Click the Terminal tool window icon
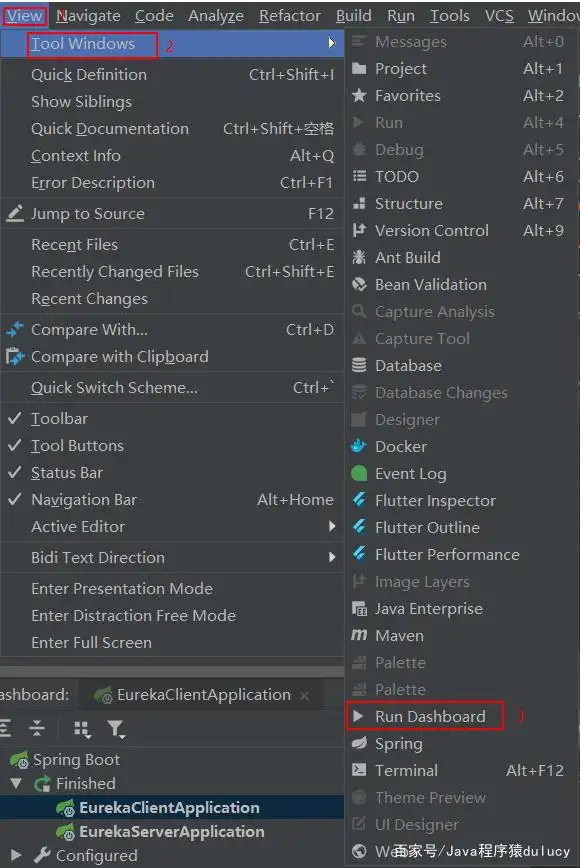Viewport: 580px width, 868px height. tap(359, 769)
